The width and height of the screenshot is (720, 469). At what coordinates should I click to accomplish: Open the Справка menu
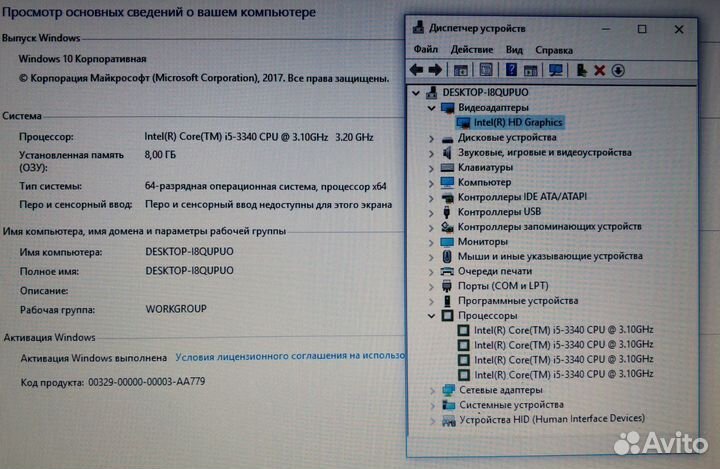tap(554, 50)
